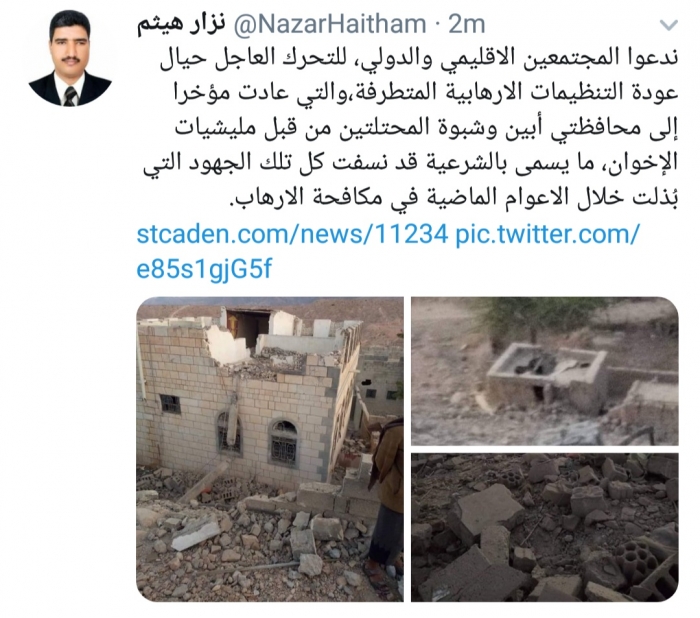View the blurry concrete structure photo

(x=545, y=371)
